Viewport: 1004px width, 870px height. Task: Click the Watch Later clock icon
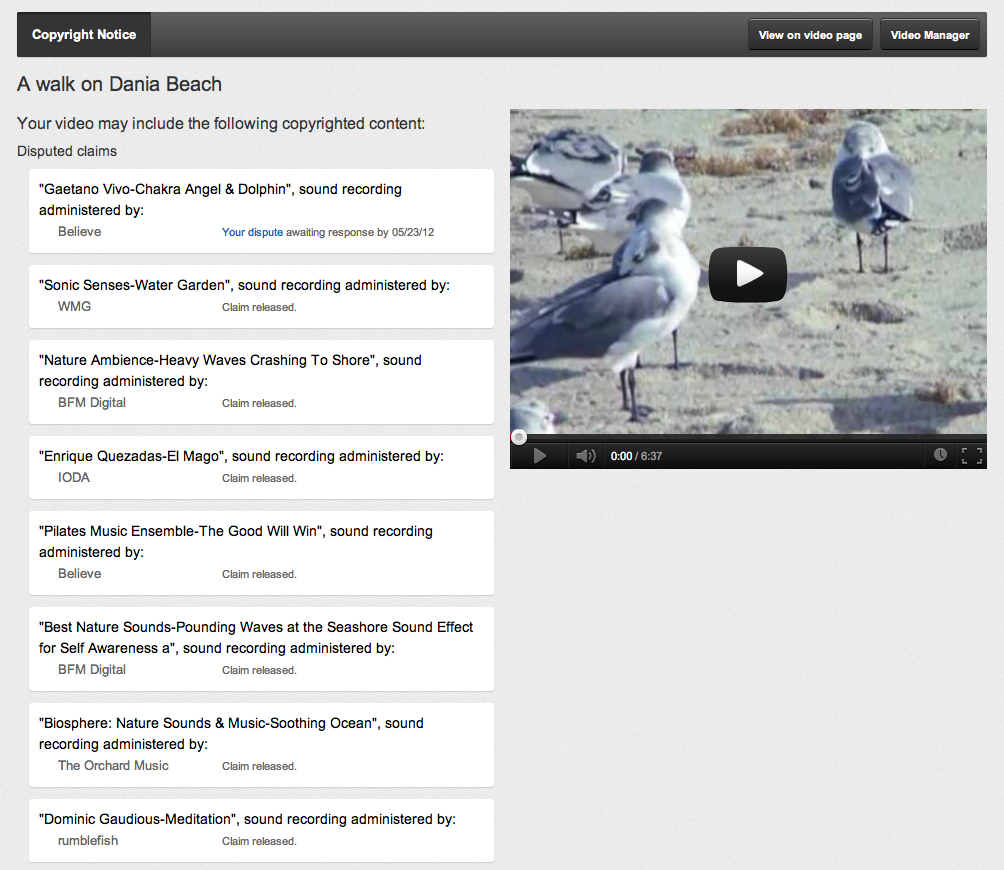click(940, 455)
